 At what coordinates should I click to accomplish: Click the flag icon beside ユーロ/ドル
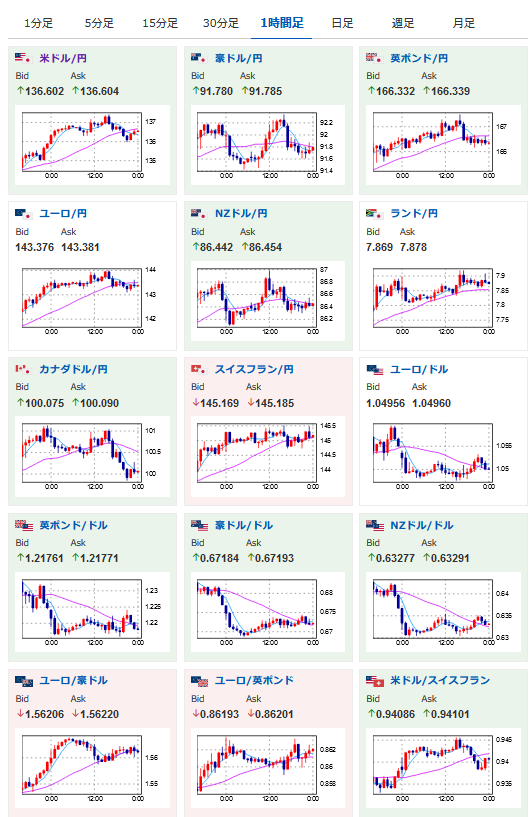(x=375, y=369)
